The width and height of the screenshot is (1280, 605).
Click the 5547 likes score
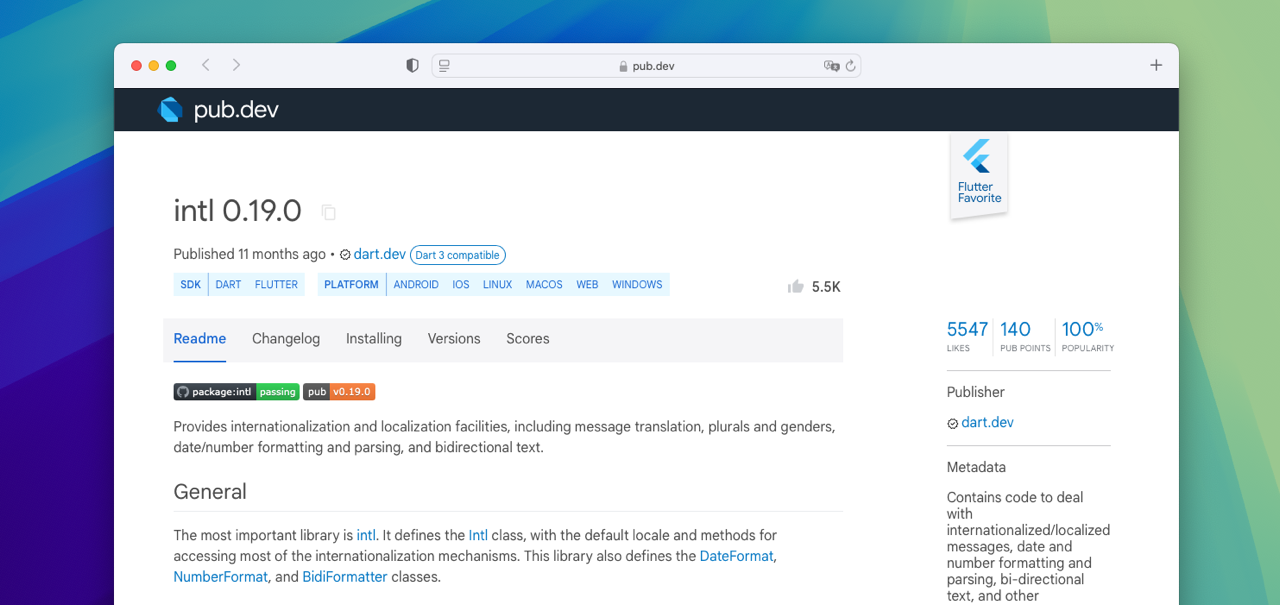[967, 335]
